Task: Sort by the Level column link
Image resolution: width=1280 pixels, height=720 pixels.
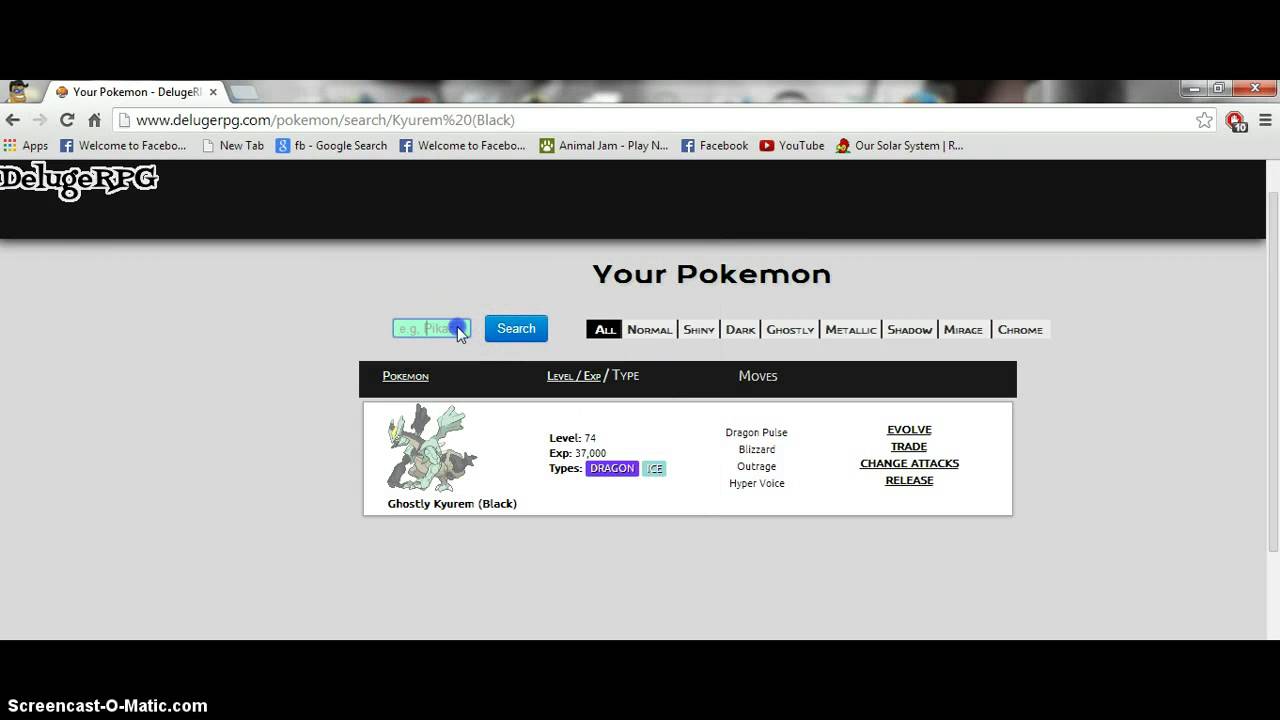Action: click(x=559, y=376)
